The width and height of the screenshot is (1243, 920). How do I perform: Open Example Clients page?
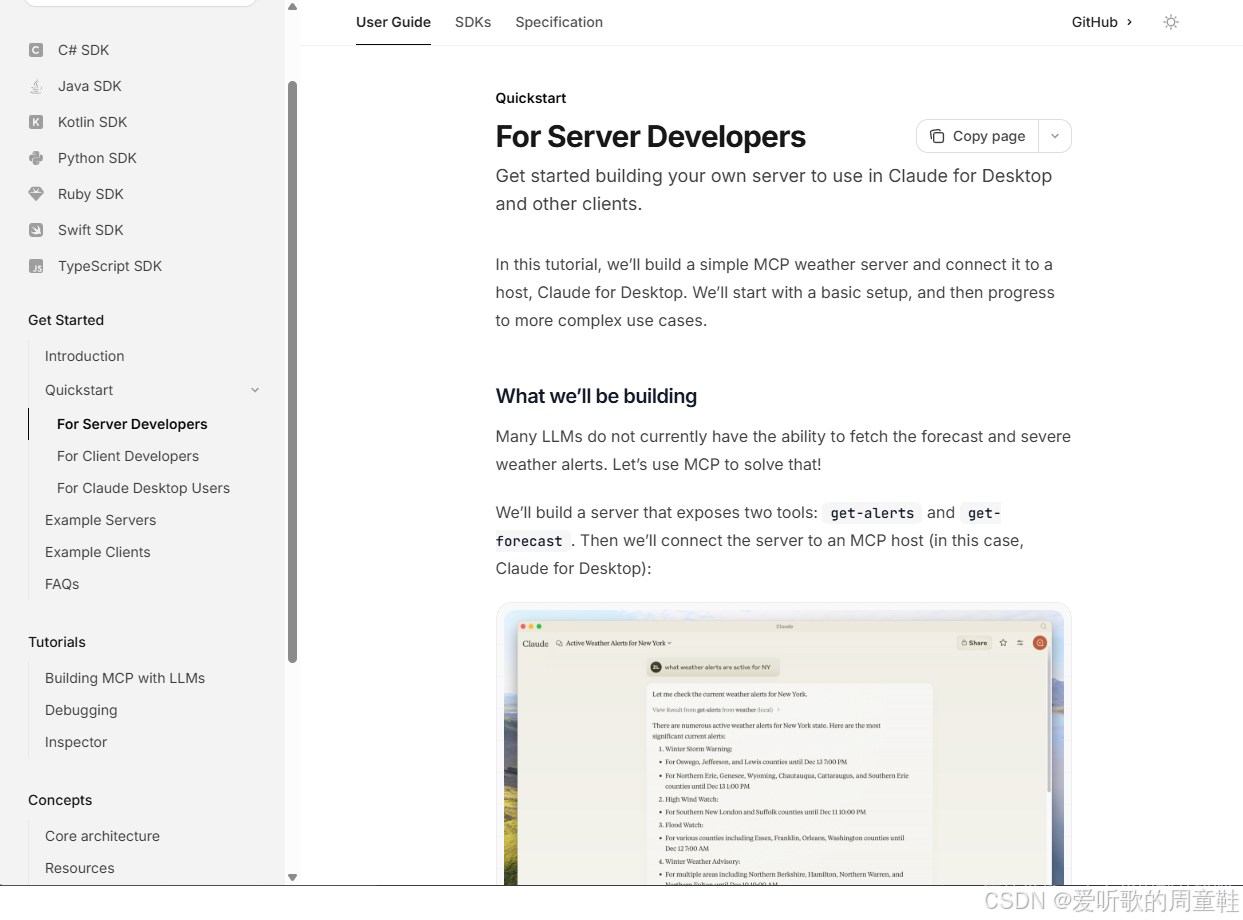coord(98,552)
